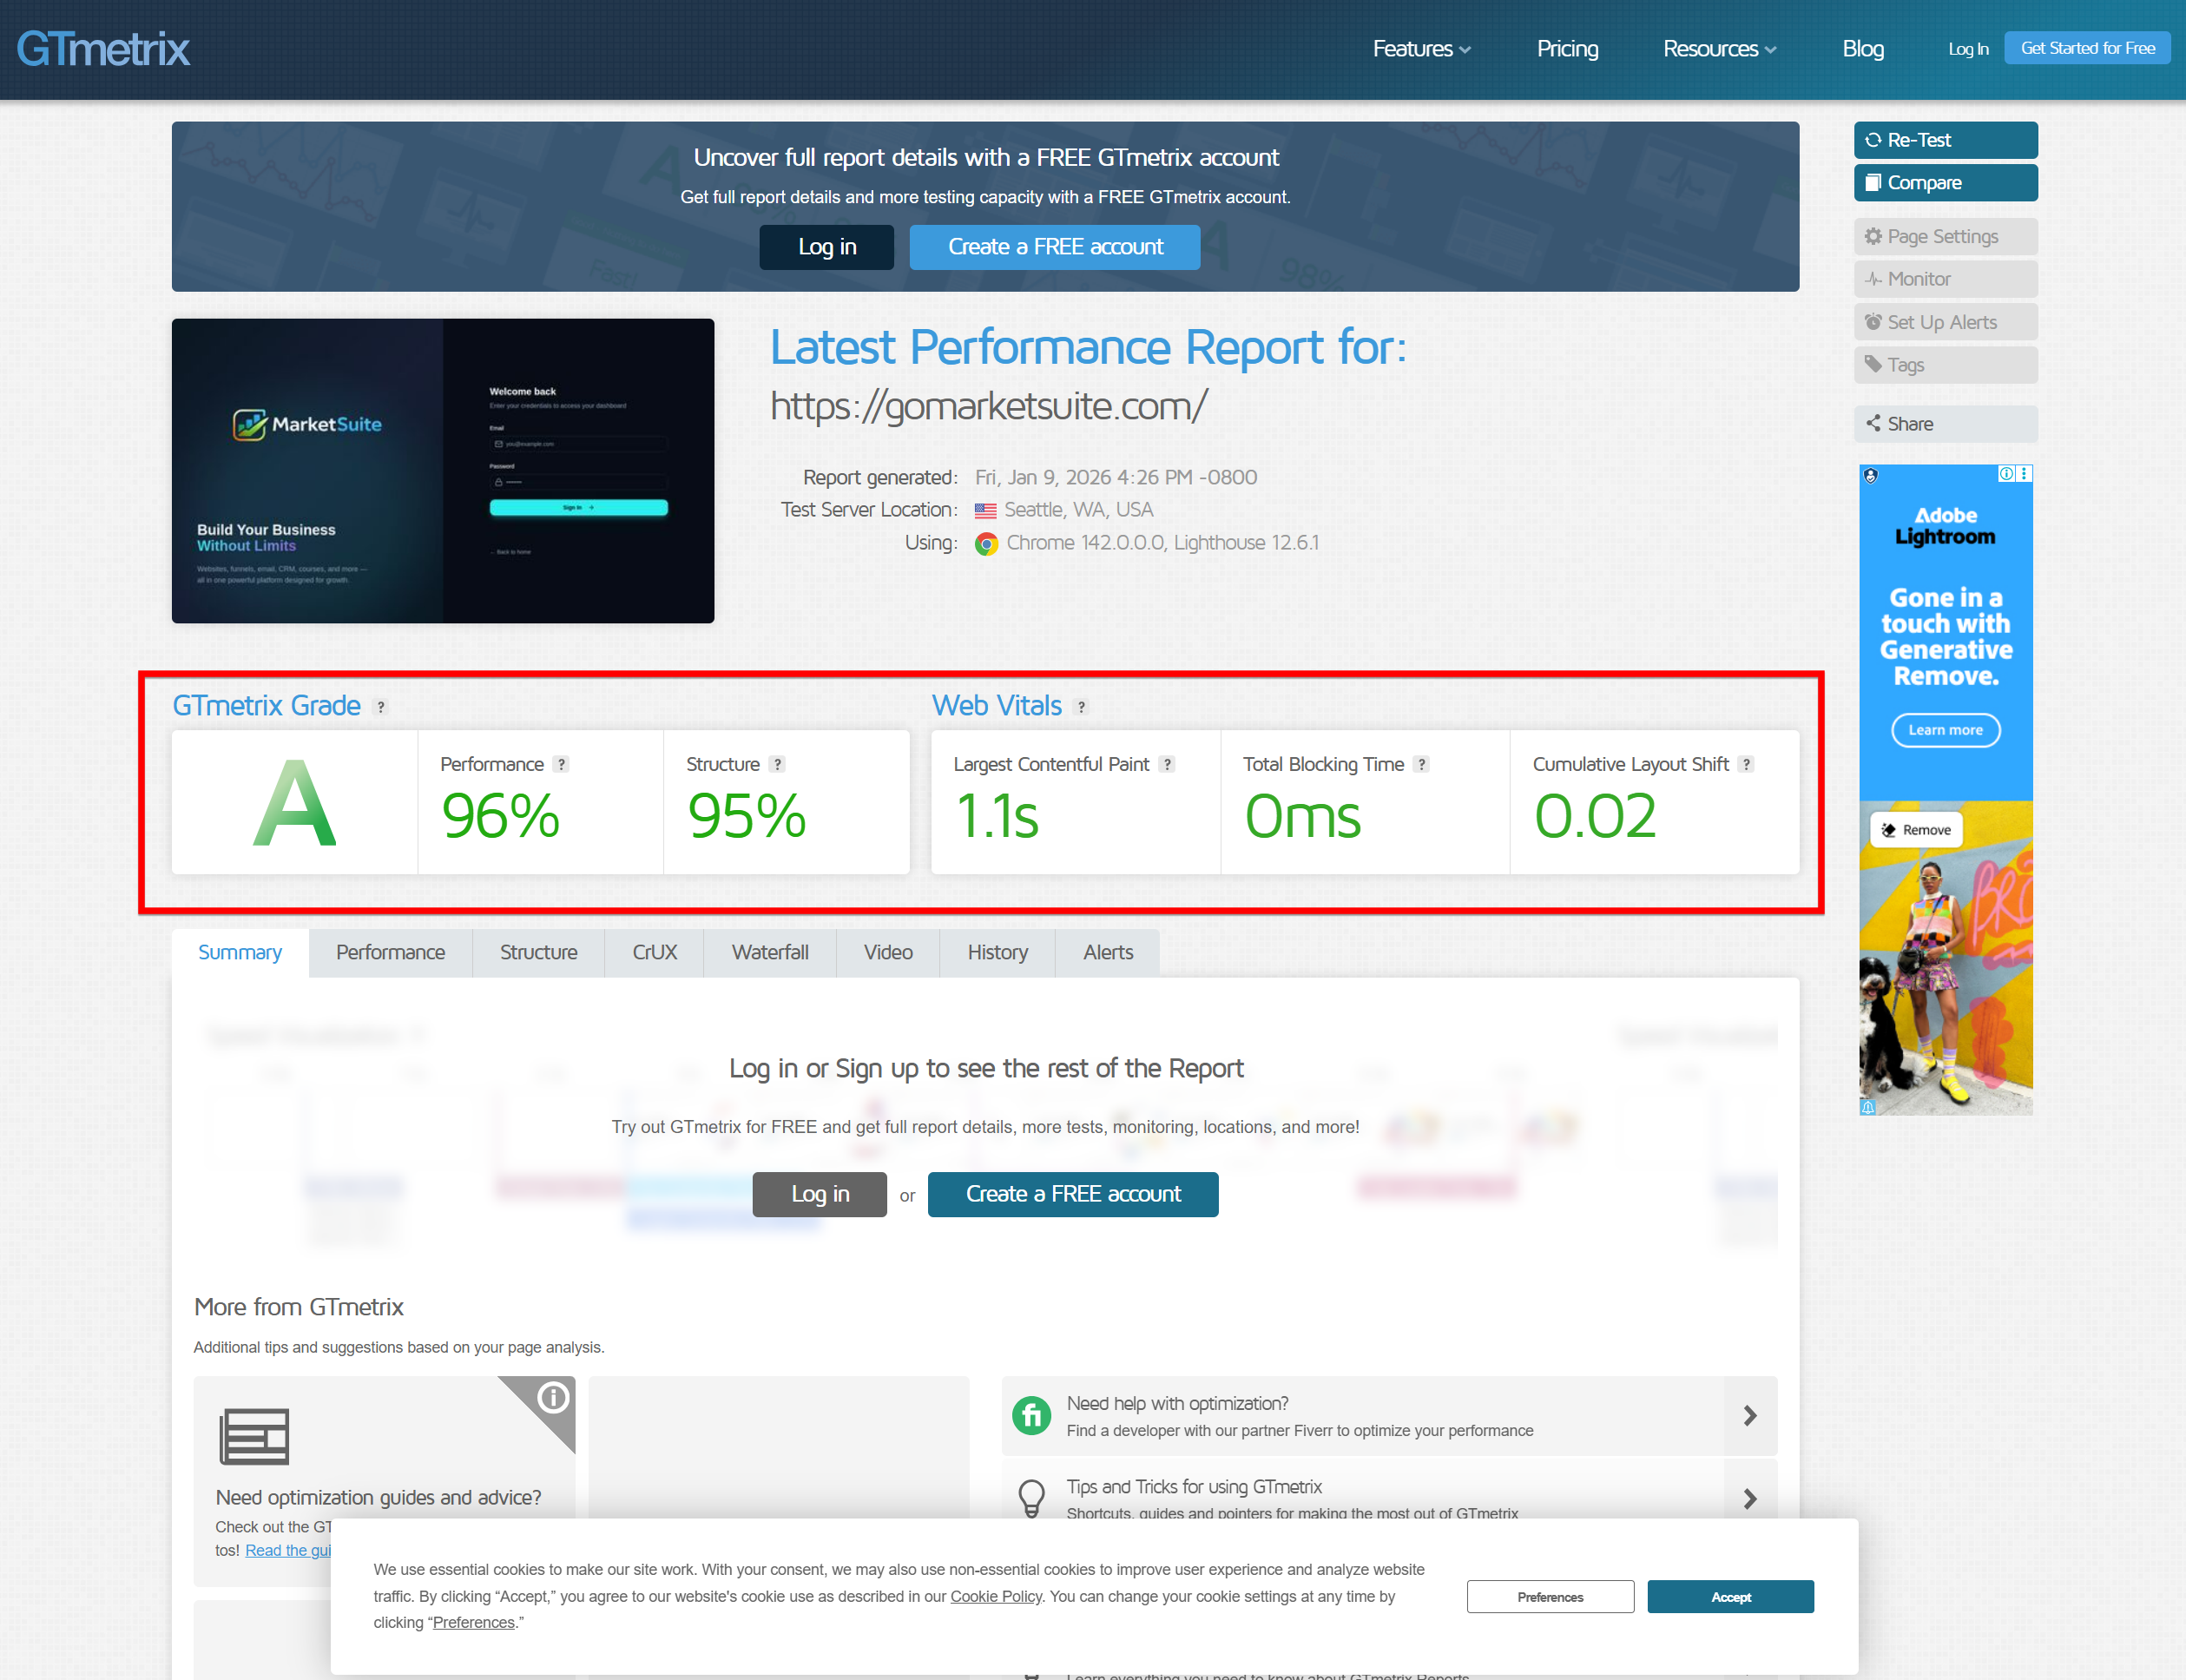Viewport: 2186px width, 1680px height.
Task: Click the Re-Test button
Action: pos(1944,140)
